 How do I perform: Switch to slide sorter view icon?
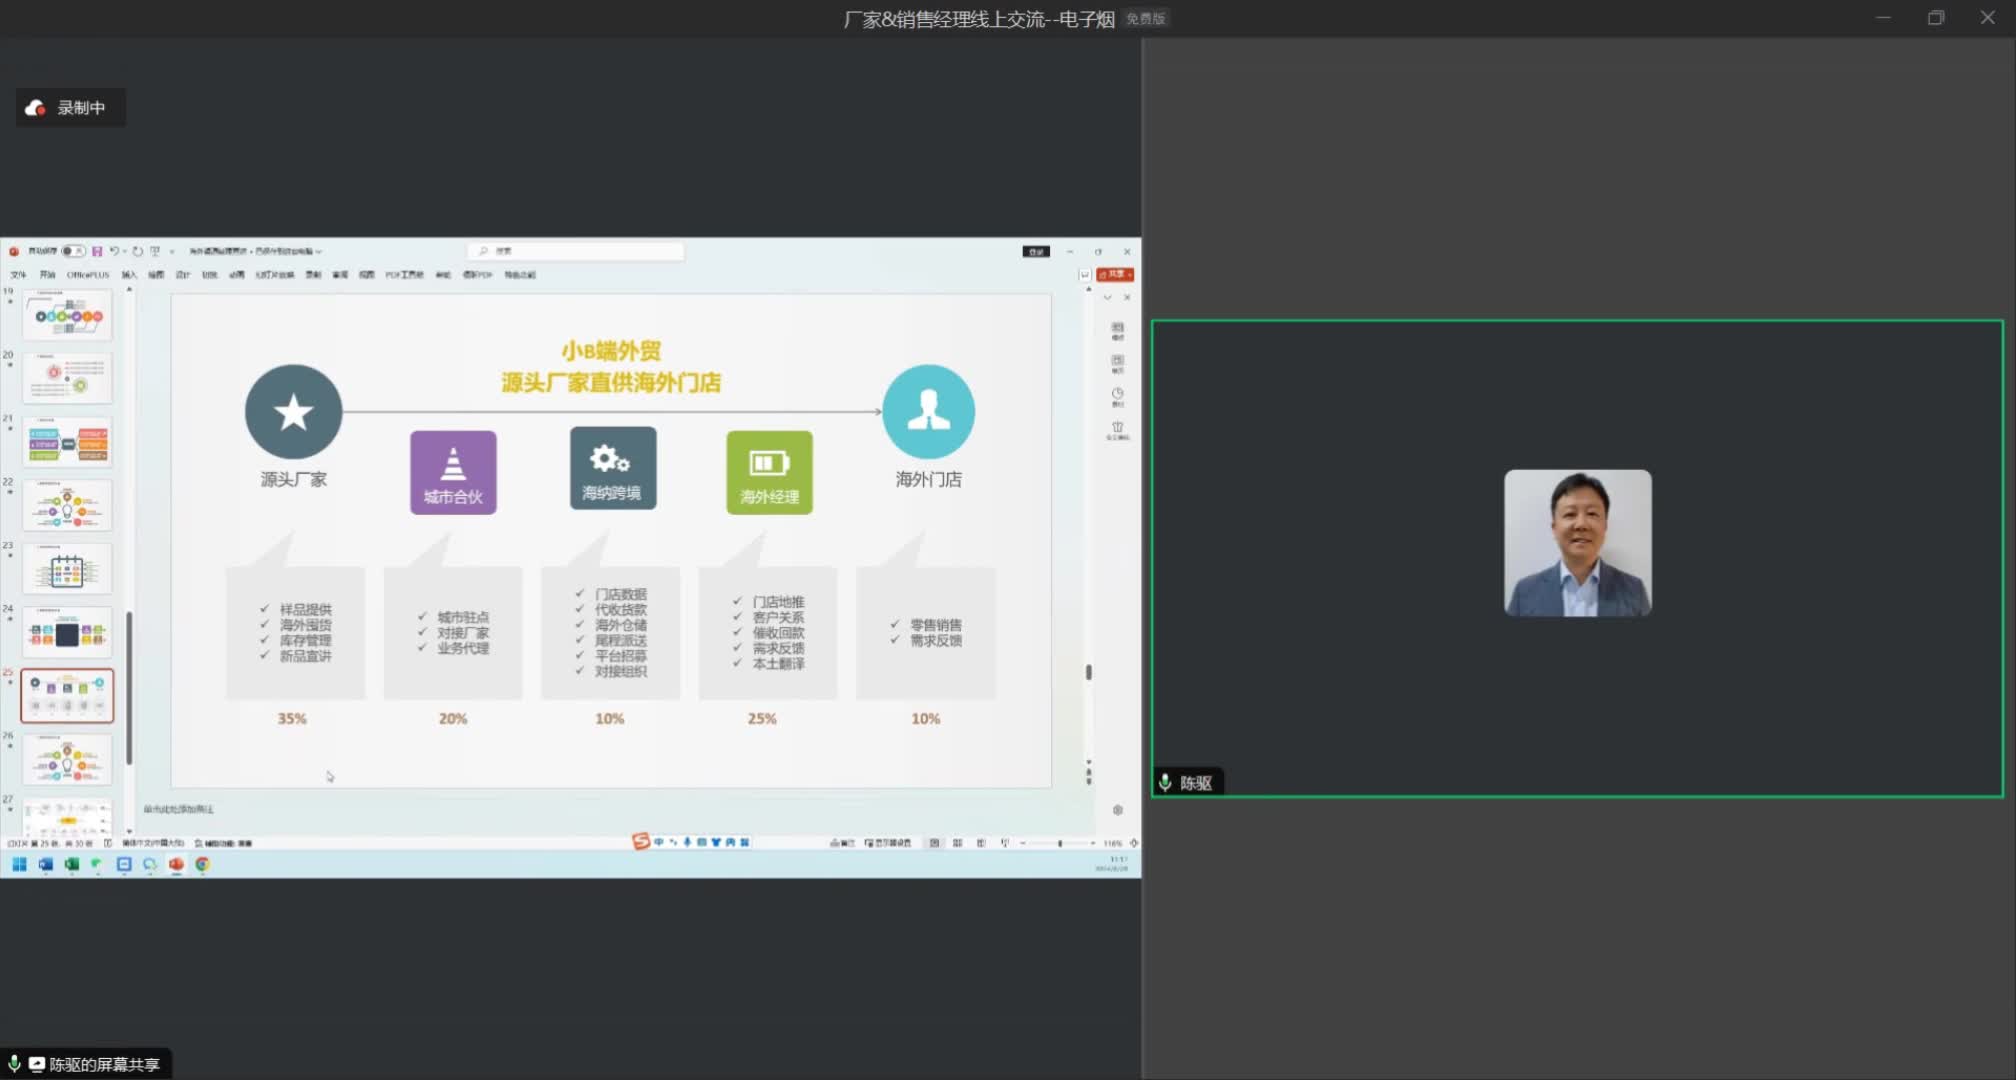957,843
